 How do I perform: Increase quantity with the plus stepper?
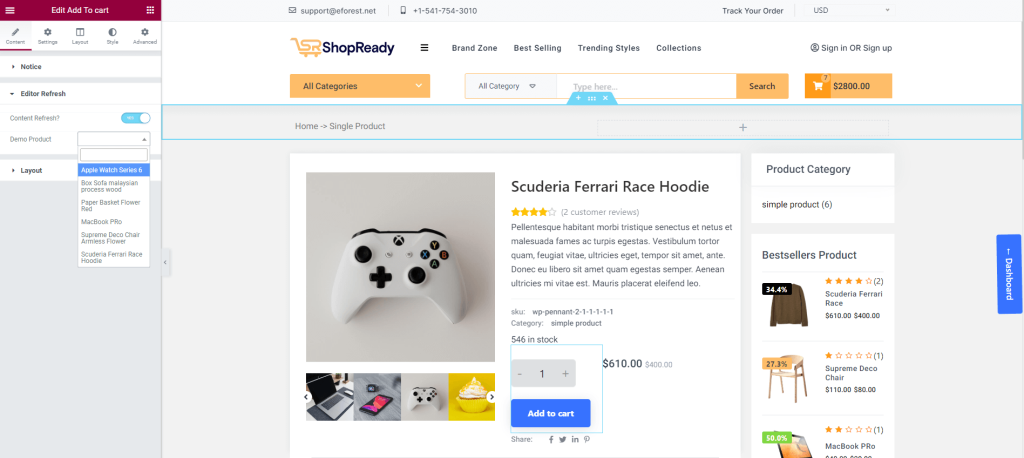point(566,374)
